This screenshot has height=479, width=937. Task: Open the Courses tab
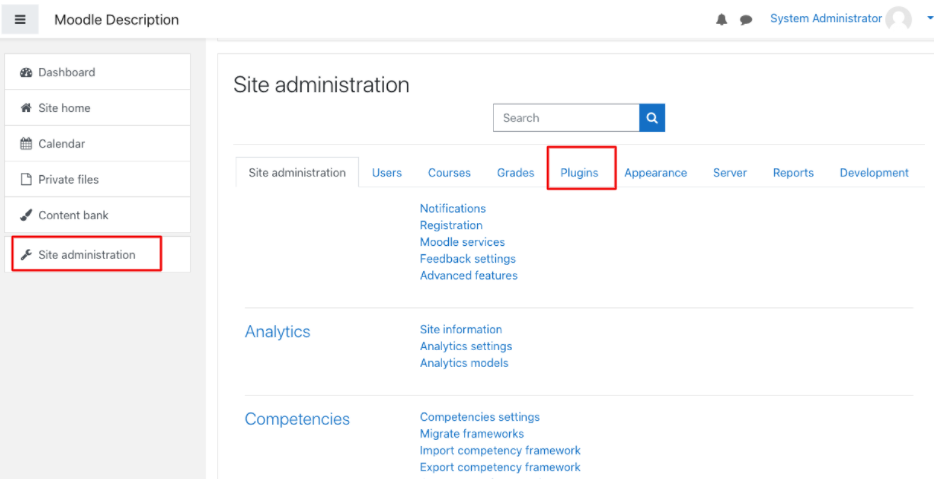coord(449,173)
